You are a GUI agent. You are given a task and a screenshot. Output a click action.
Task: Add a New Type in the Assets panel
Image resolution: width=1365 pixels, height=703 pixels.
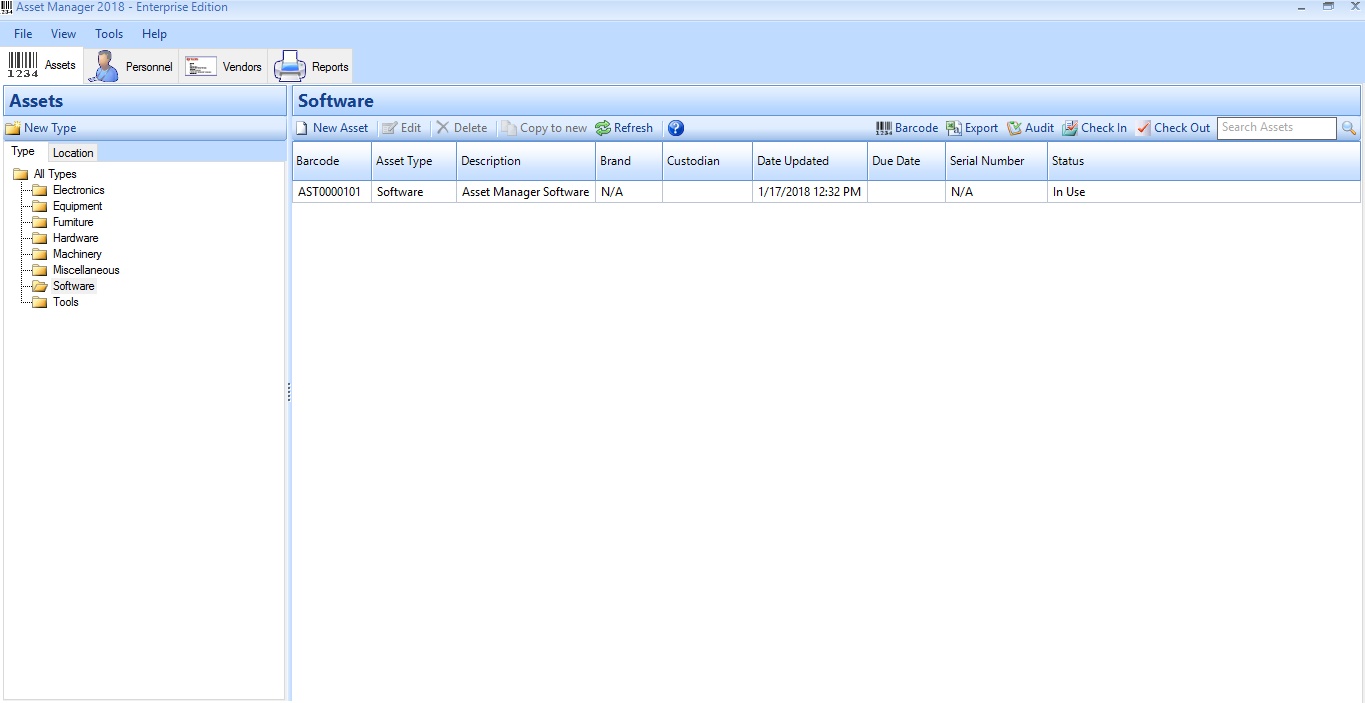click(41, 128)
